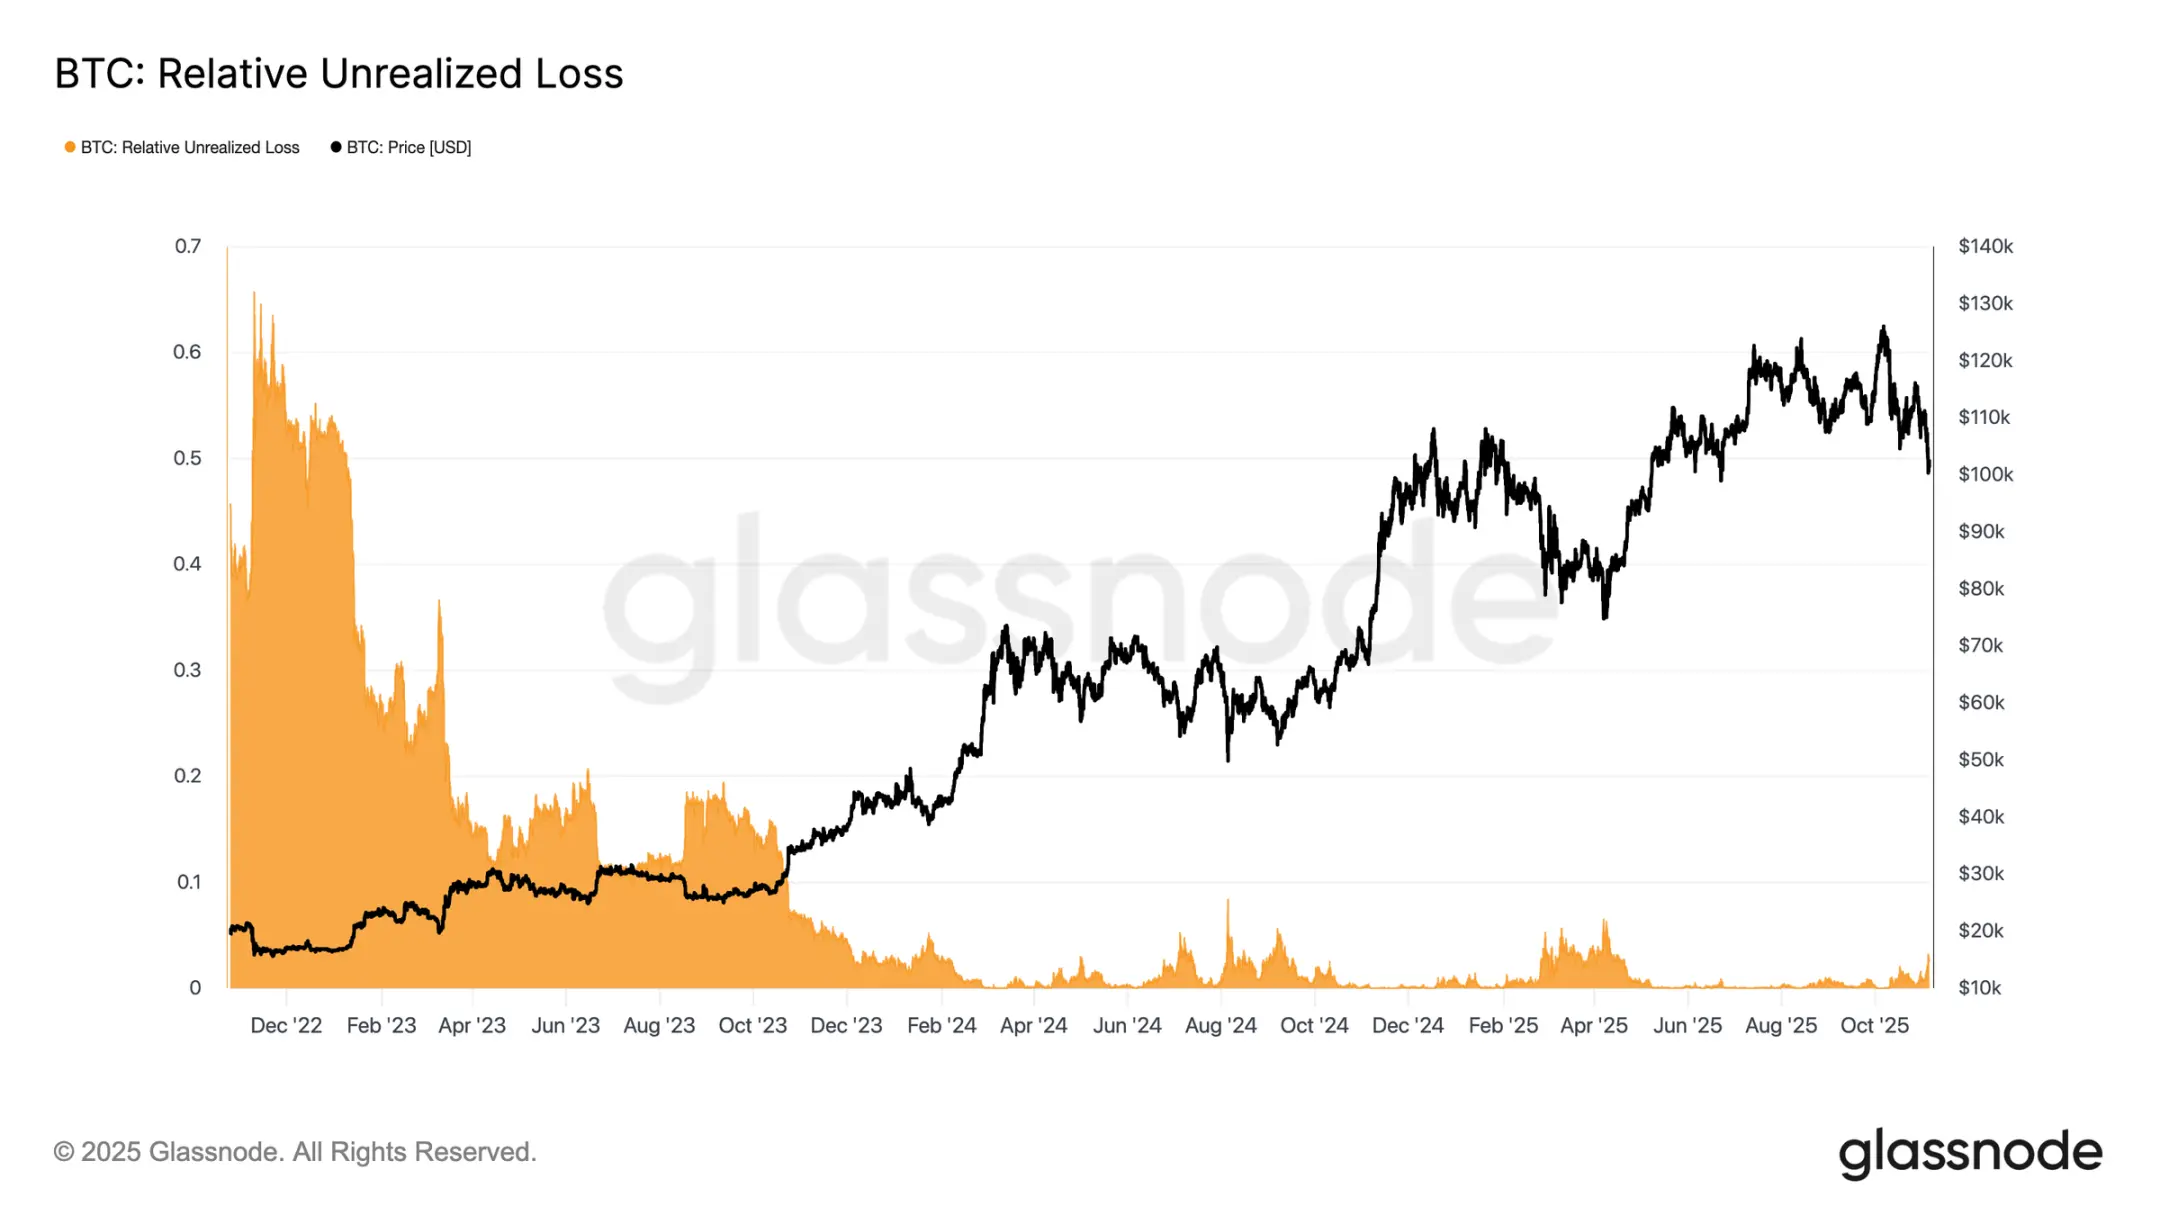Select the Aug '23 x-axis label
The image size is (2160, 1215).
click(x=659, y=1025)
